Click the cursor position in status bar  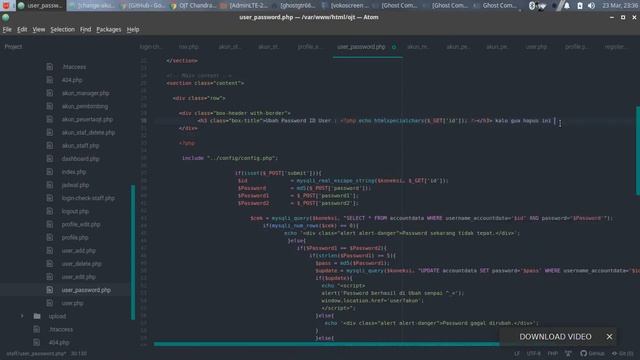(x=78, y=353)
